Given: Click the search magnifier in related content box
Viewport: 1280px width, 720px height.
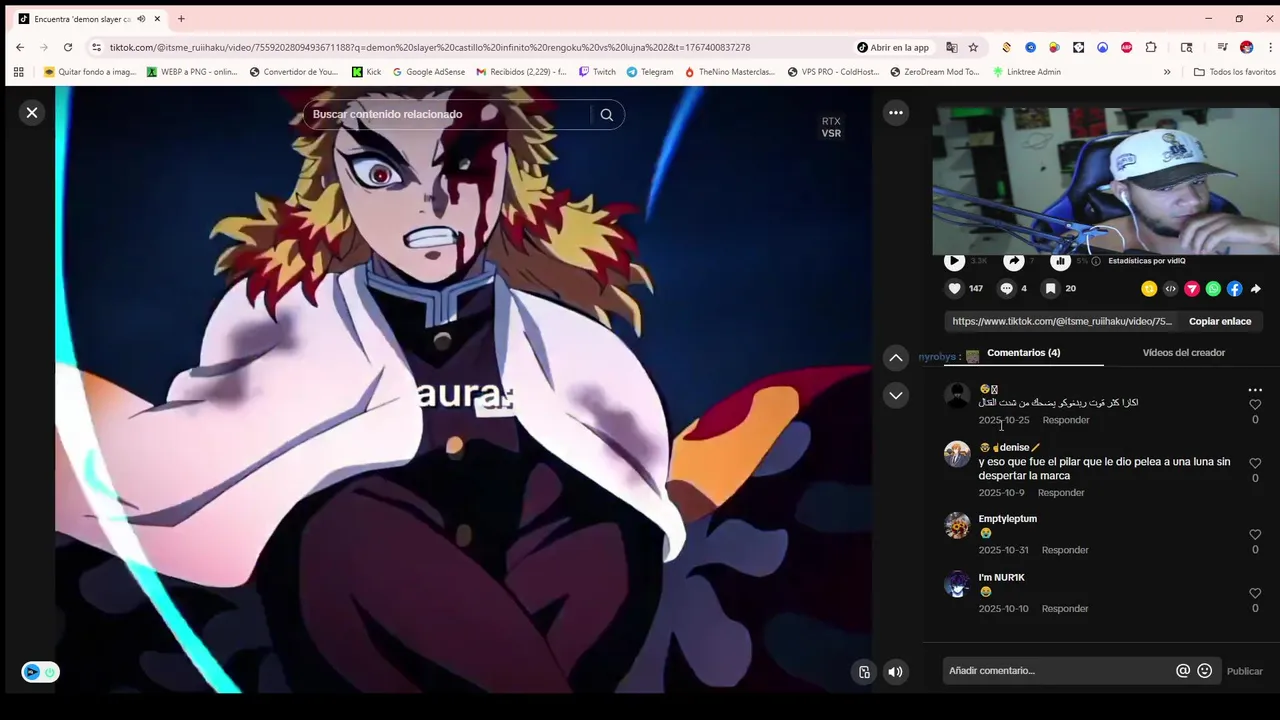Looking at the screenshot, I should [606, 115].
